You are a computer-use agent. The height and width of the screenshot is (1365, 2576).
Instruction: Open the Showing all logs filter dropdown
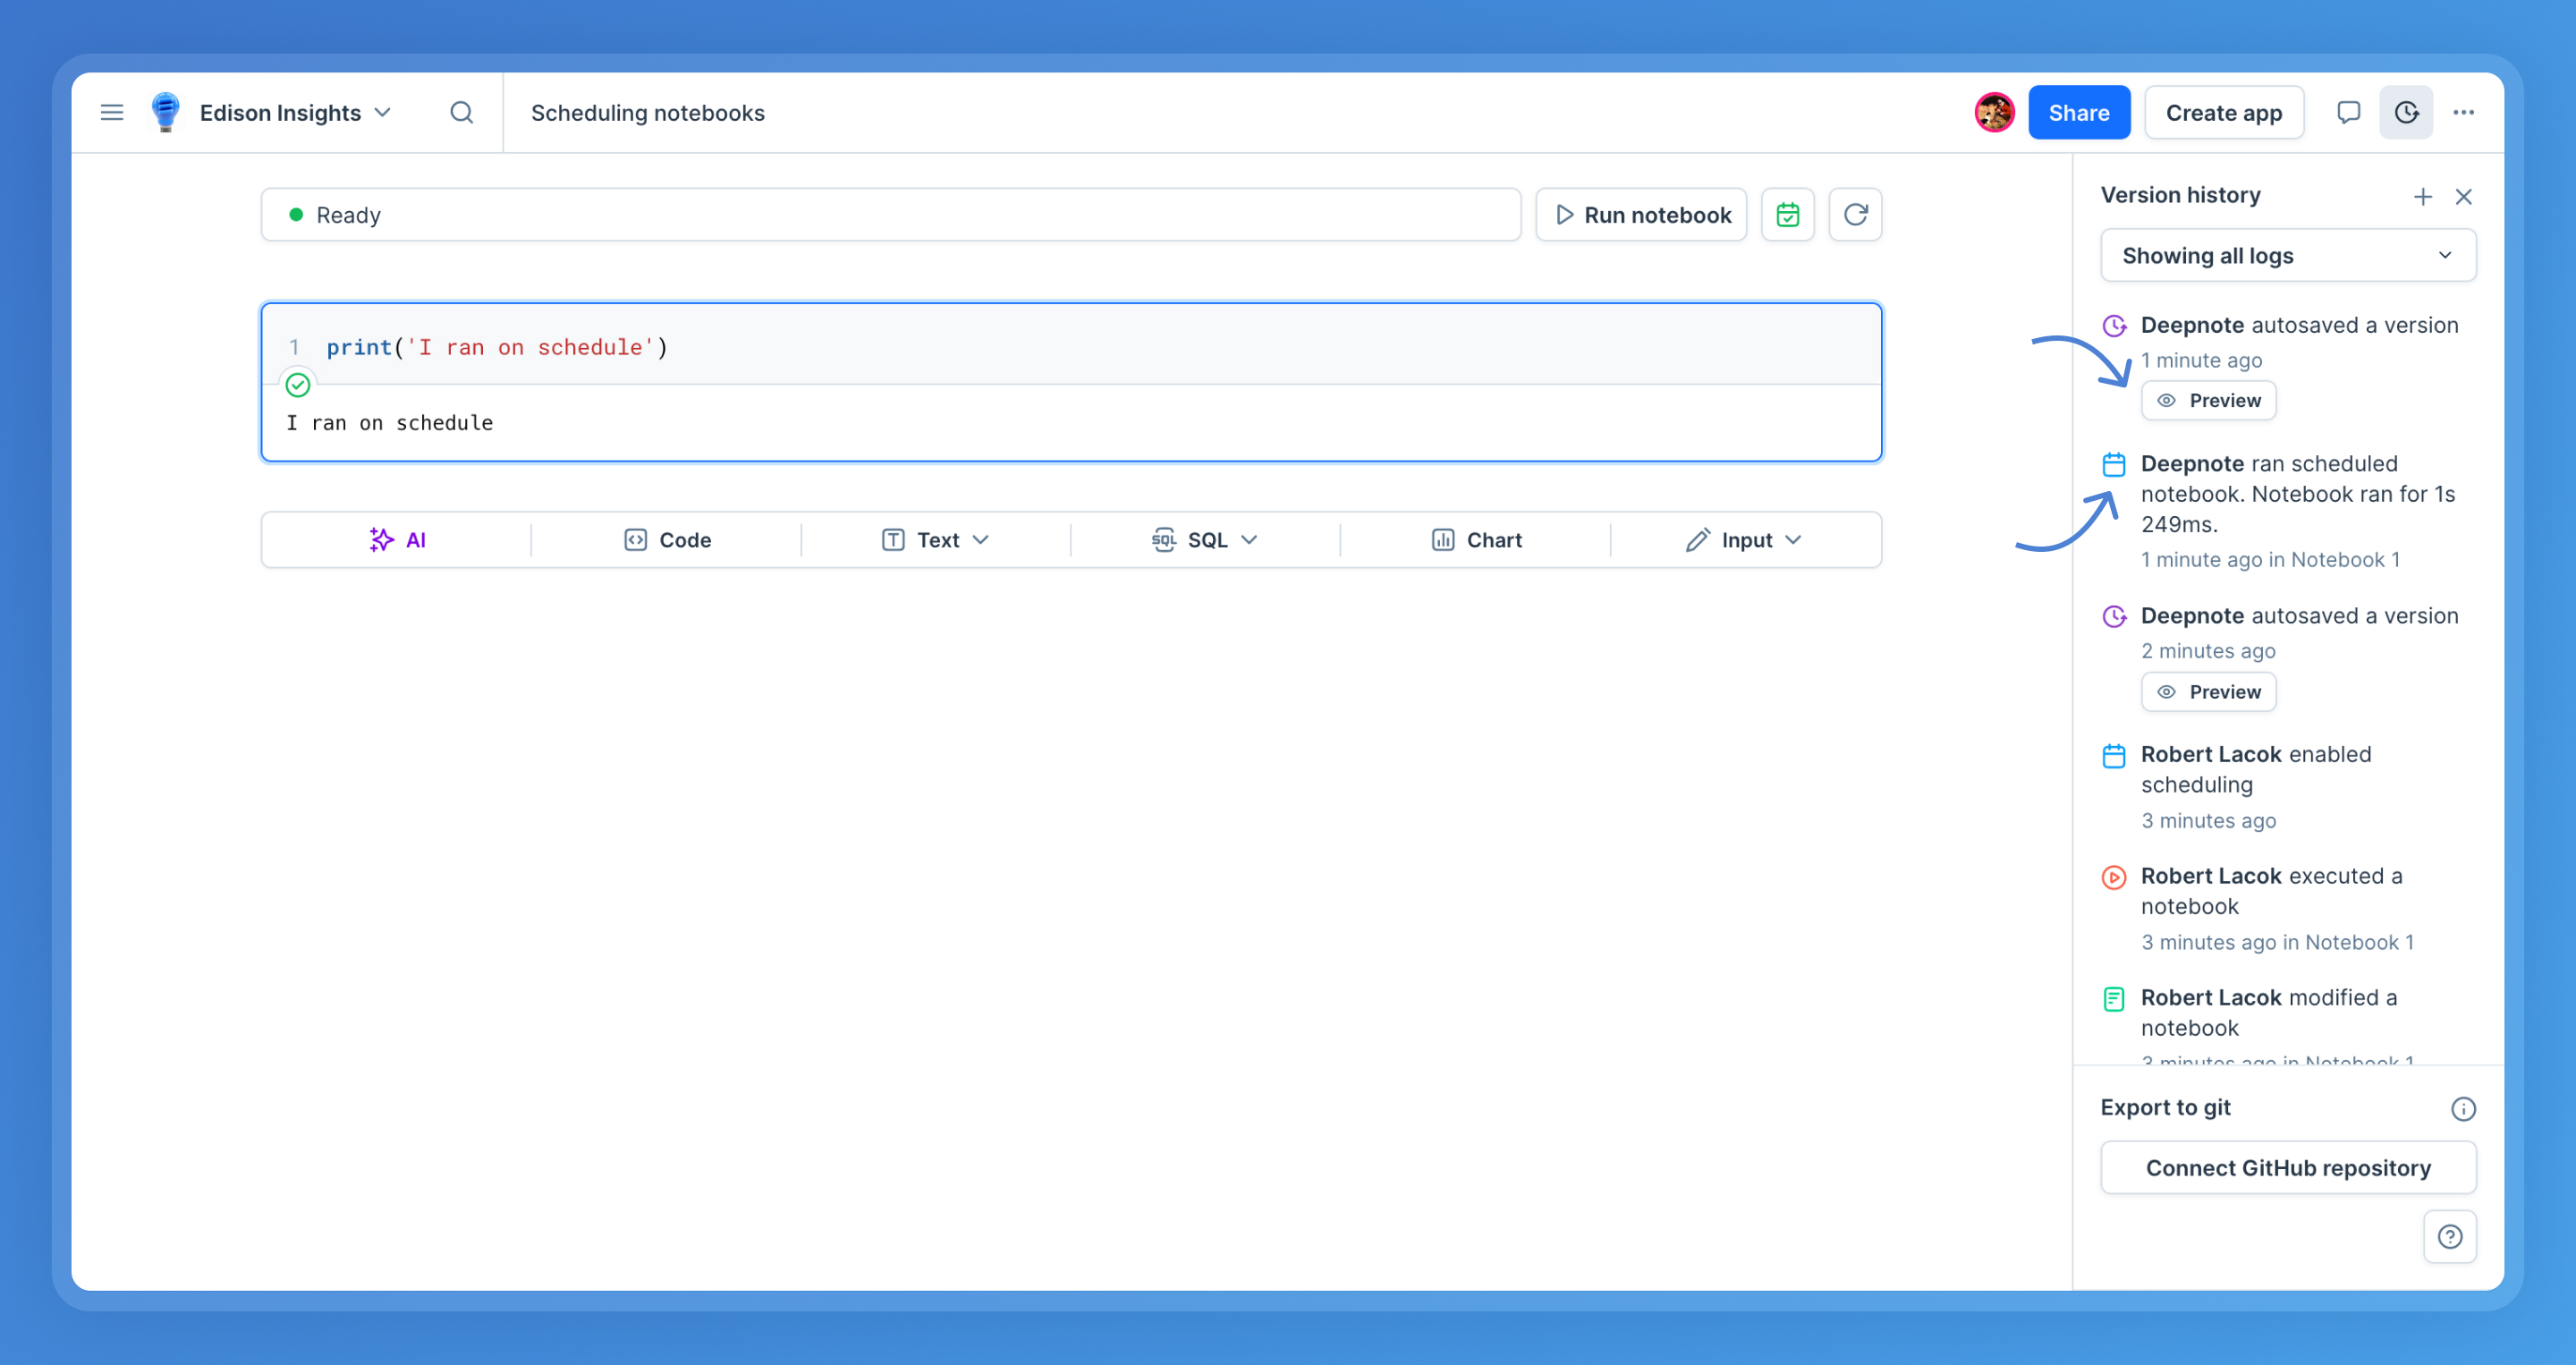(2288, 256)
